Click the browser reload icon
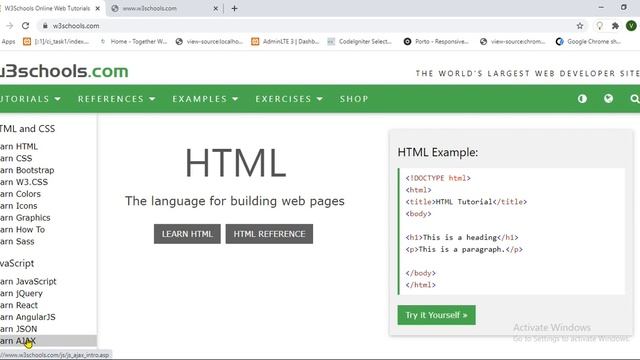The width and height of the screenshot is (640, 360). (25, 26)
